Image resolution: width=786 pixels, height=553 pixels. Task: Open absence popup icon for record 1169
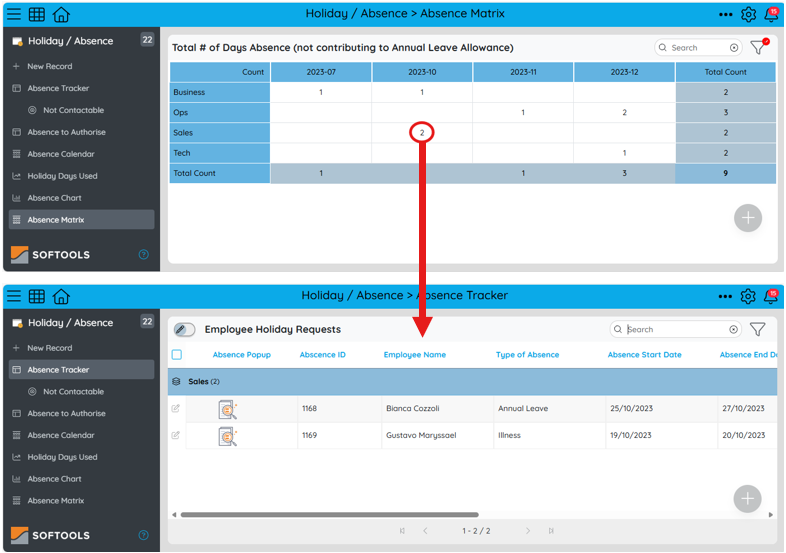coord(228,436)
